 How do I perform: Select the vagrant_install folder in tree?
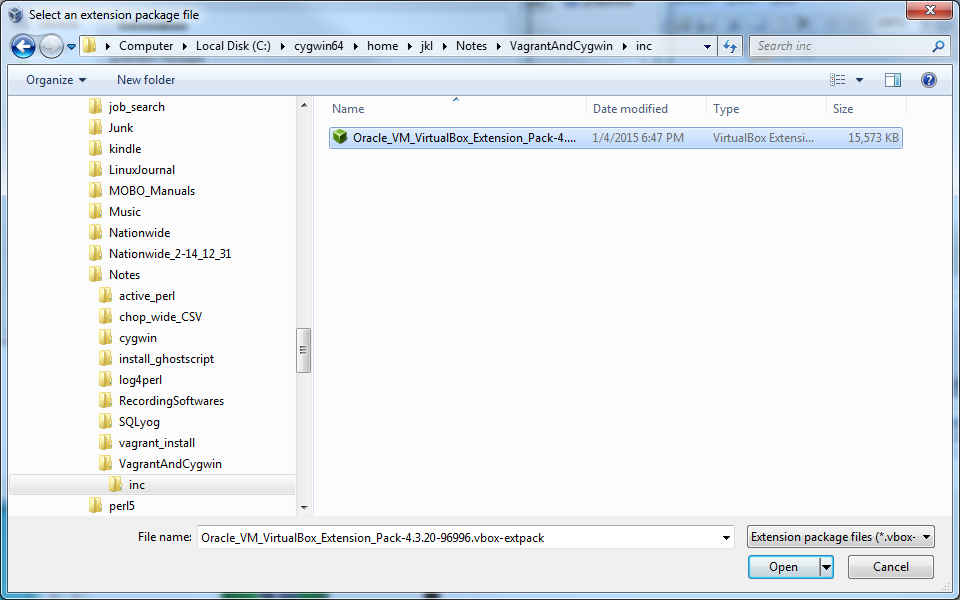[157, 443]
